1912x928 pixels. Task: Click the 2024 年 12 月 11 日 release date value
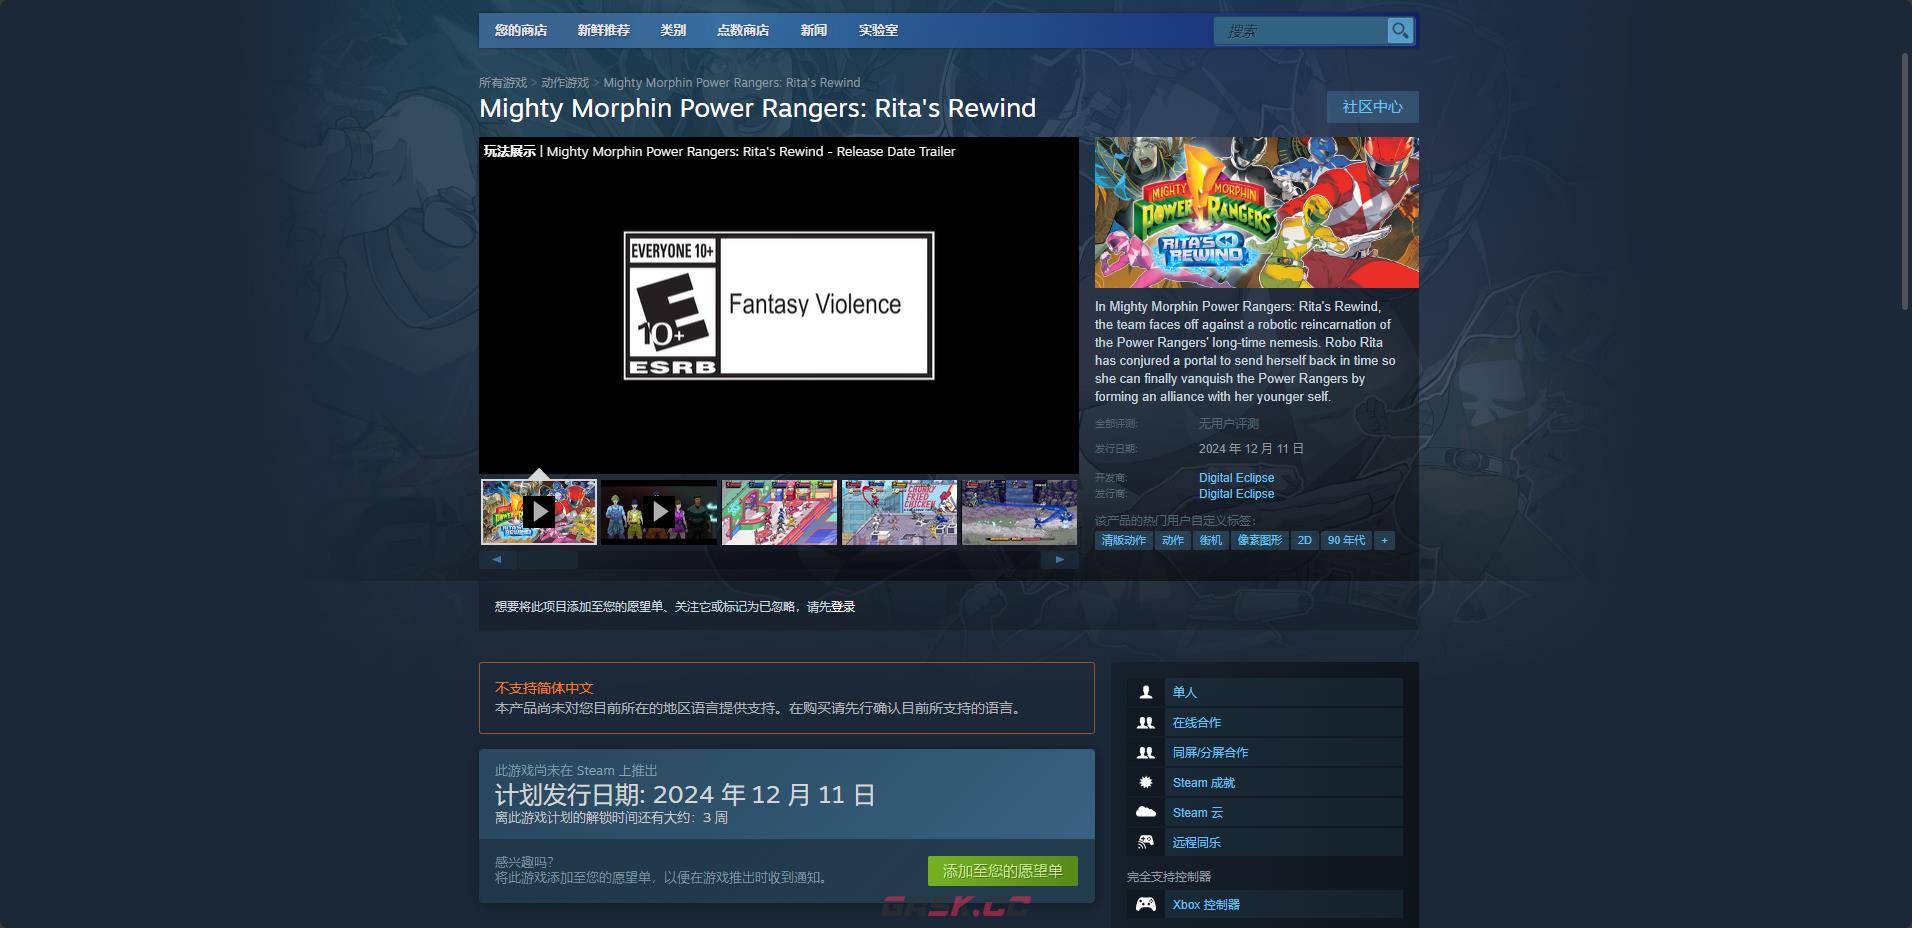(1251, 449)
